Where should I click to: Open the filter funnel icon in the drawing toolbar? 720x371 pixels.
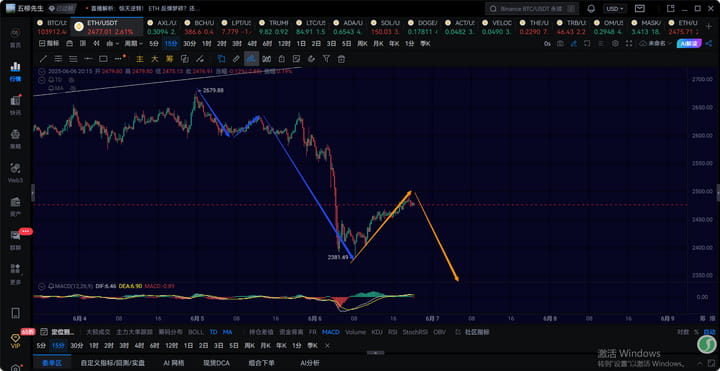[x=326, y=59]
